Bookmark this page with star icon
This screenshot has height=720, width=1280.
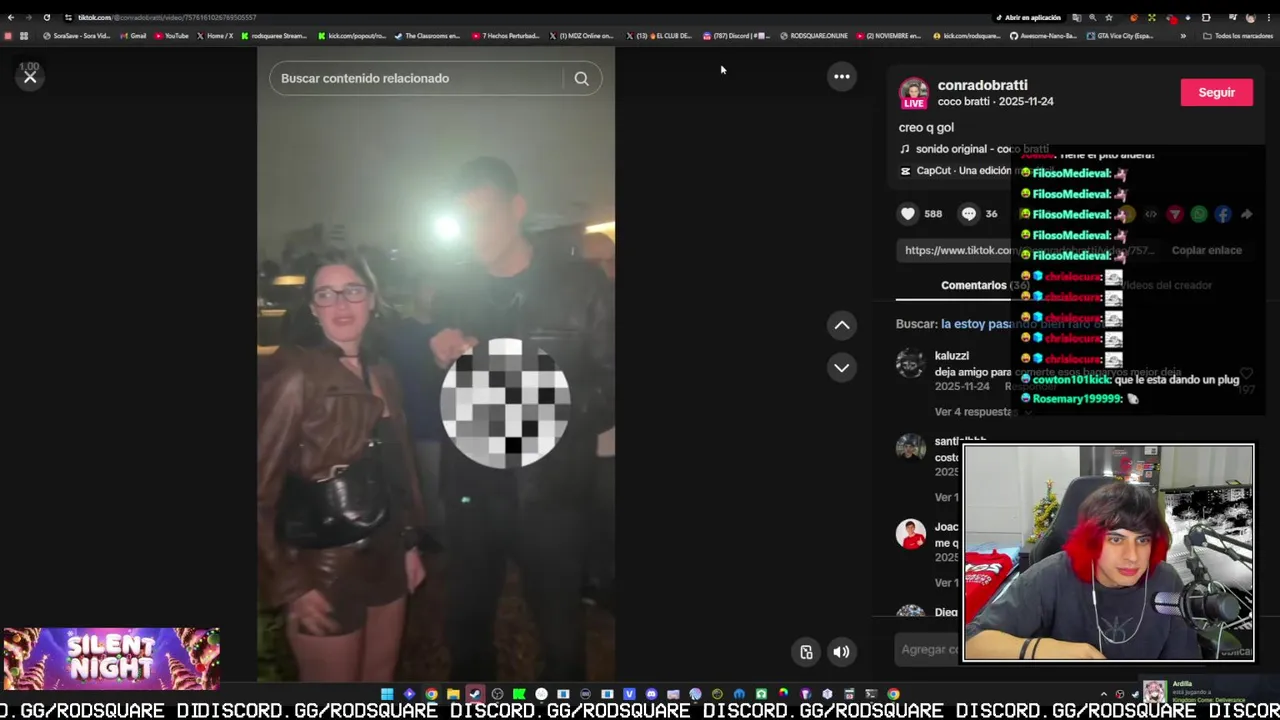coord(1108,17)
